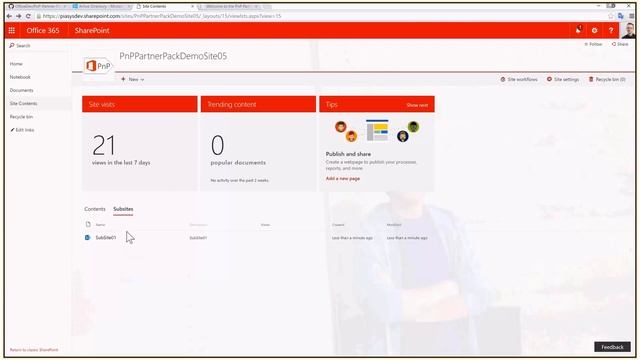Sort by the Name column header
640x360 pixels.
pyautogui.click(x=100, y=225)
